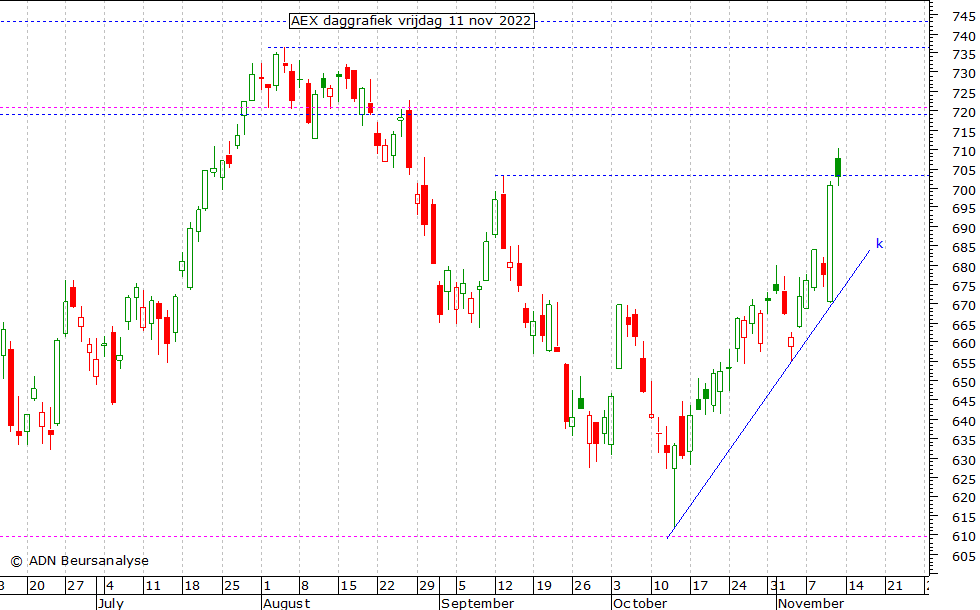980x610 pixels.
Task: Select the 630 price axis label
Action: pos(963,461)
